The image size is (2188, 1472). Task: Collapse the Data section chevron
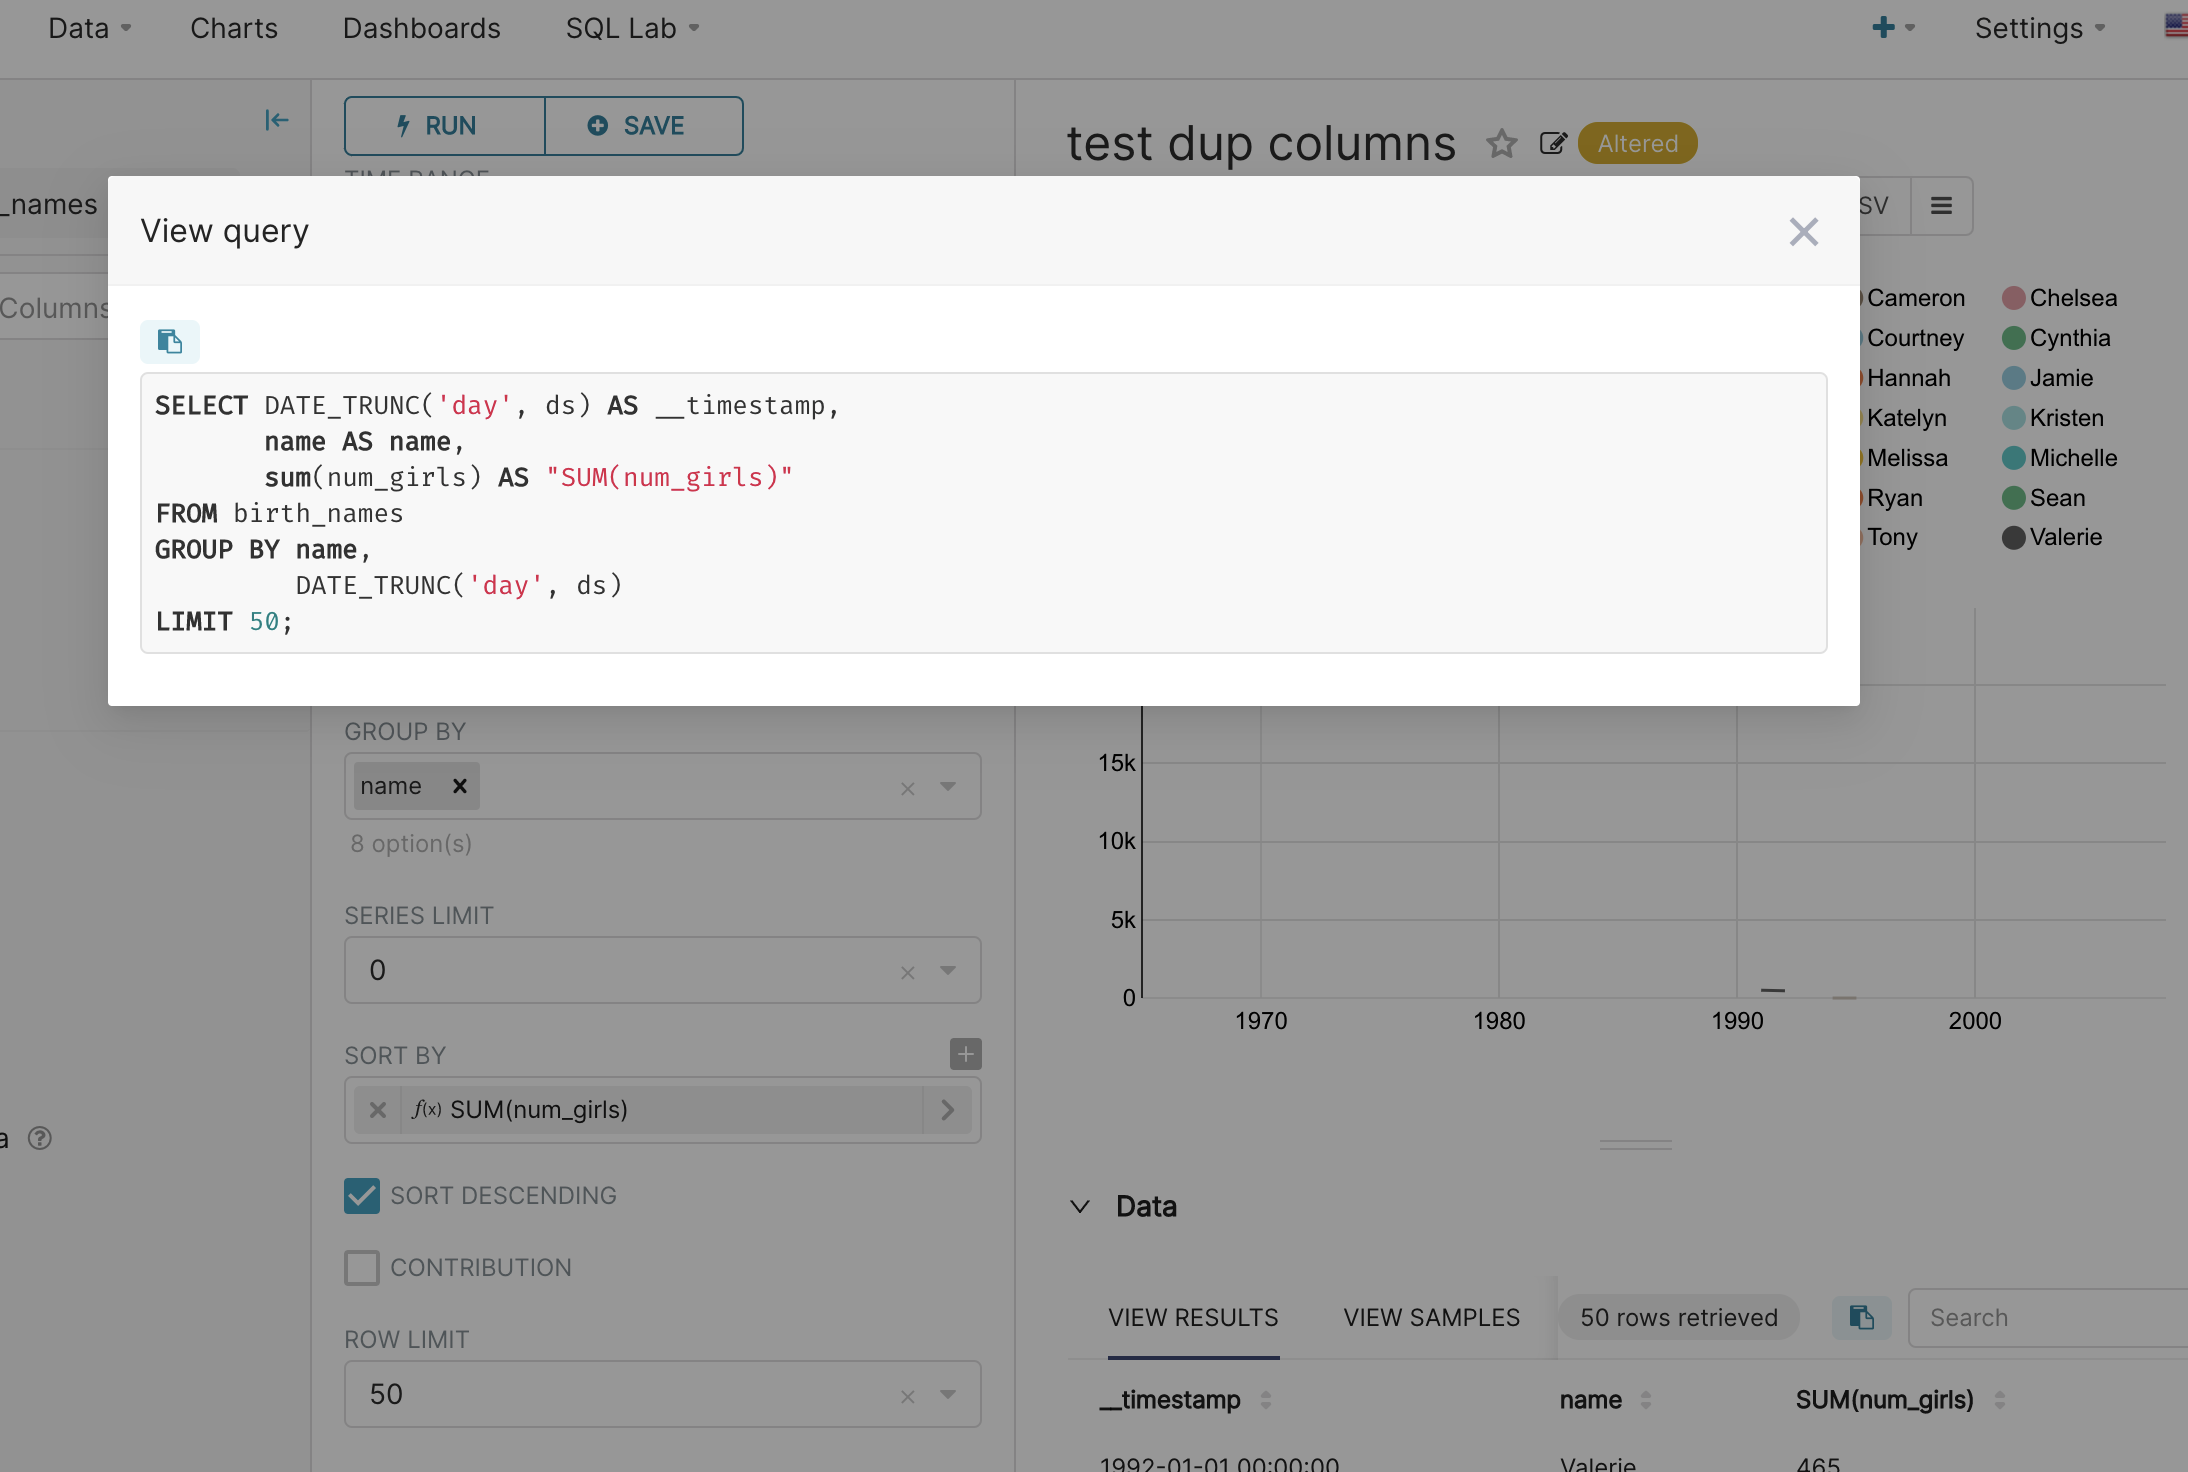click(1080, 1207)
